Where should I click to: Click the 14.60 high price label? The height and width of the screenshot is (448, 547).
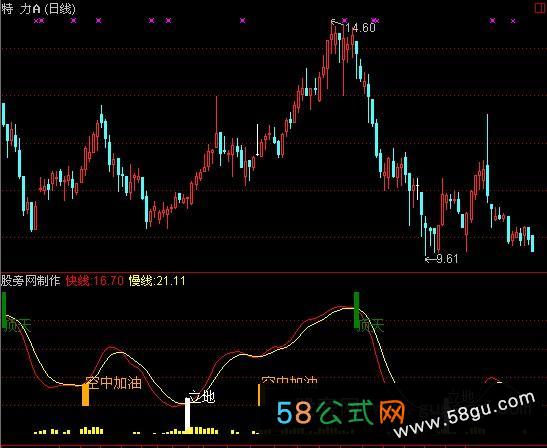tap(360, 28)
